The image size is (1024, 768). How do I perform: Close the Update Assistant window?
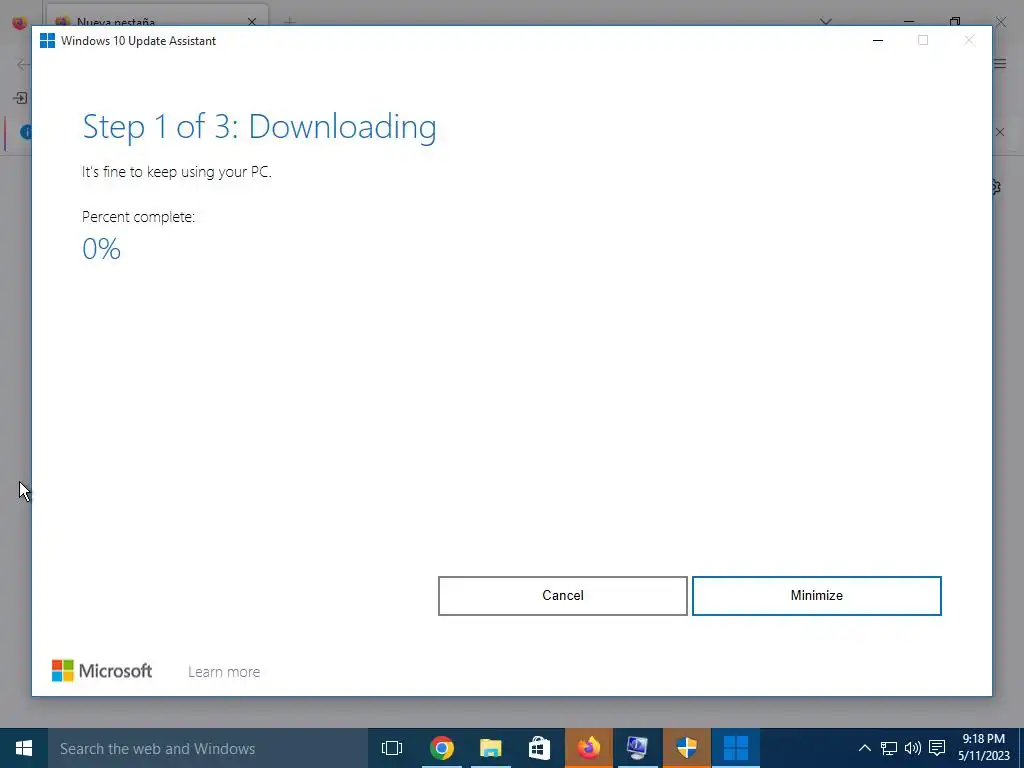pos(969,40)
